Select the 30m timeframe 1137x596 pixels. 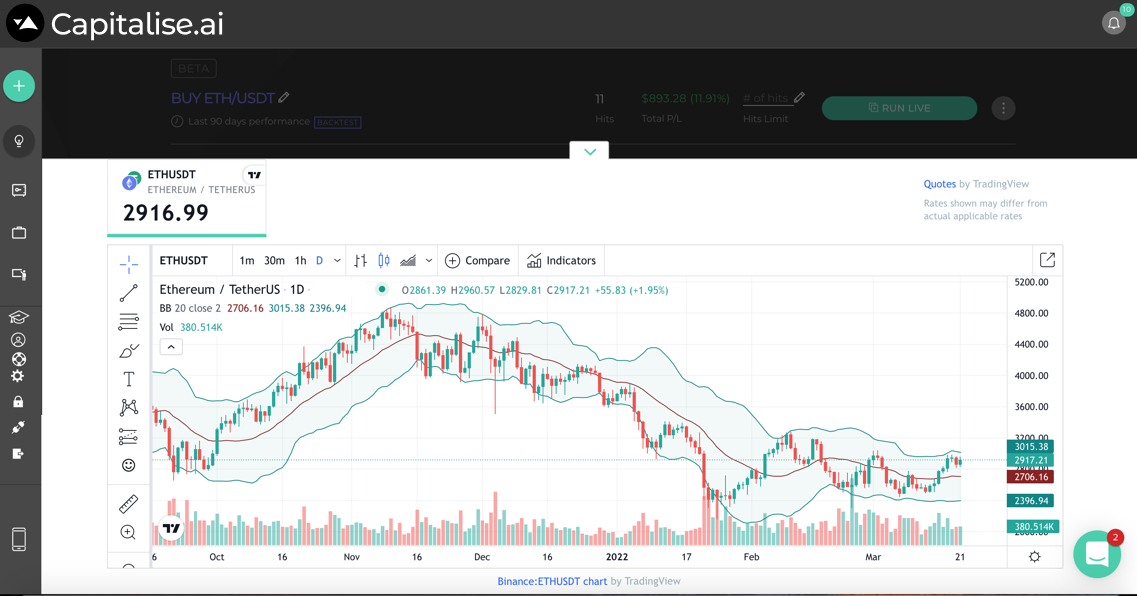tap(274, 261)
